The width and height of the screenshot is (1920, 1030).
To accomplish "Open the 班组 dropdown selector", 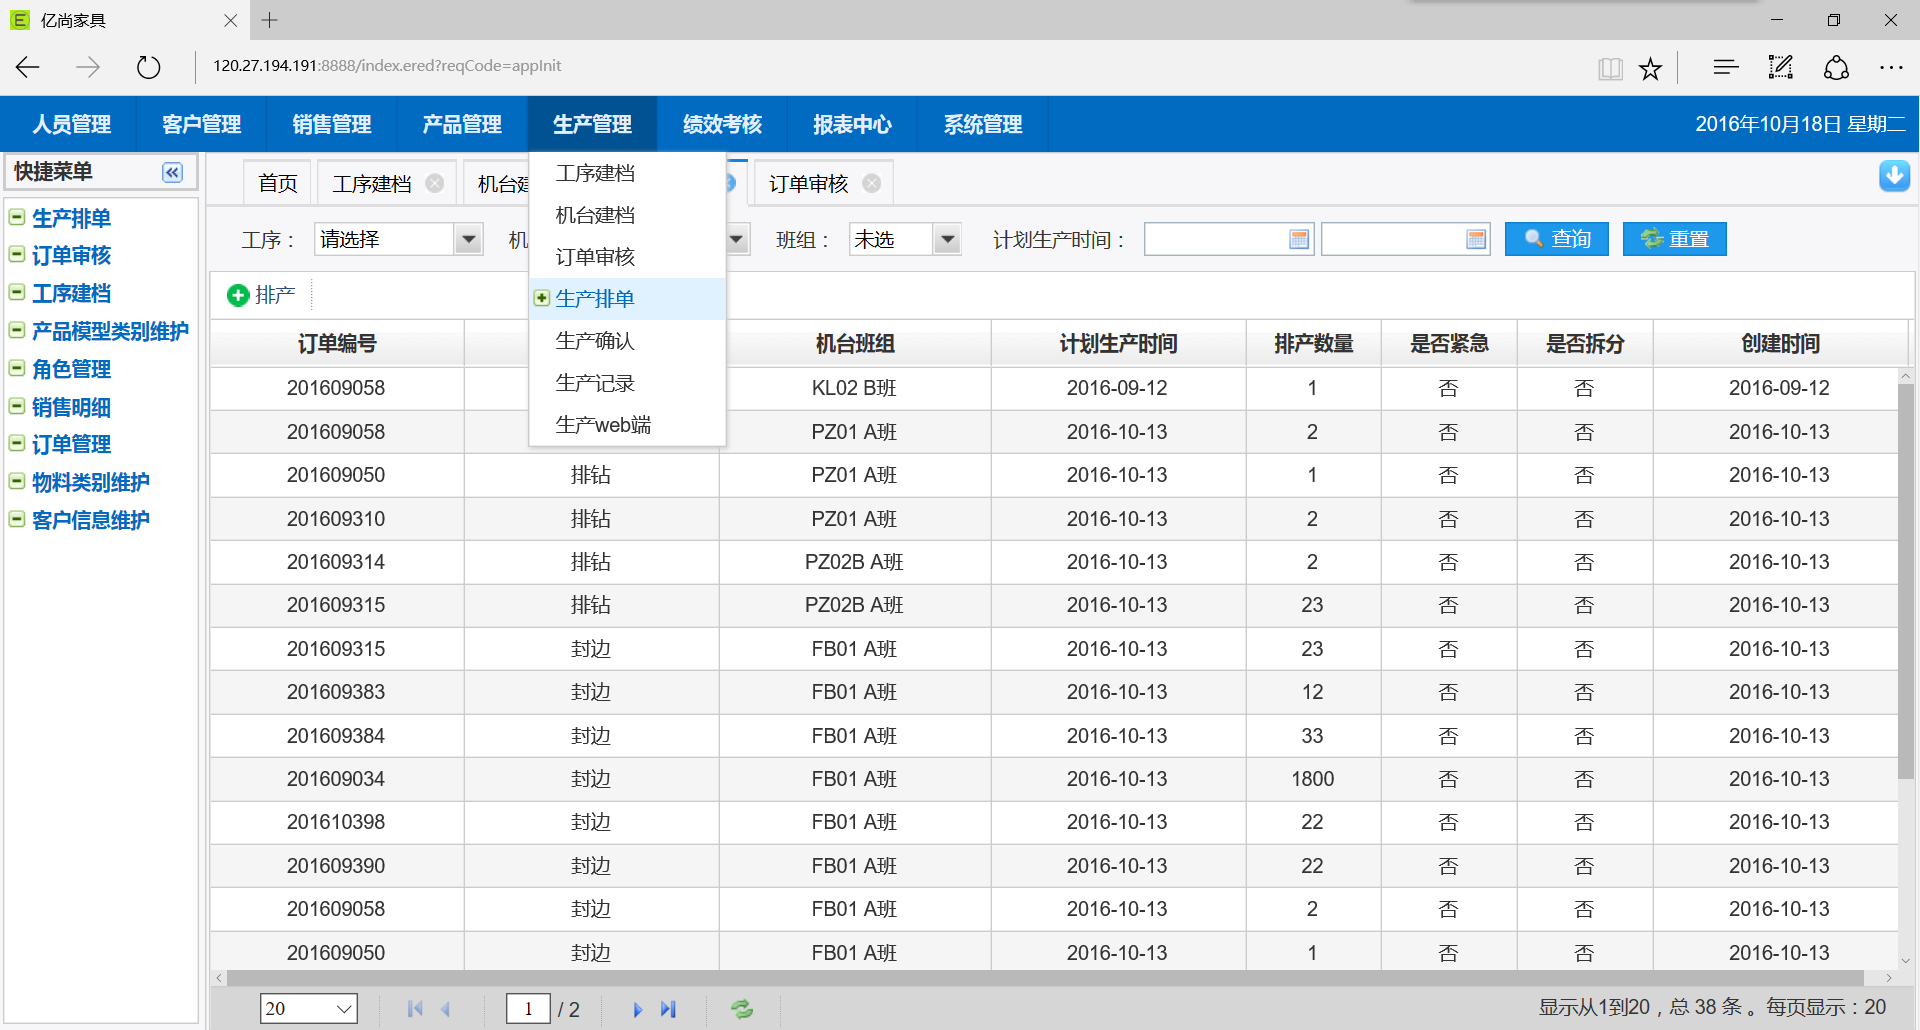I will point(947,240).
